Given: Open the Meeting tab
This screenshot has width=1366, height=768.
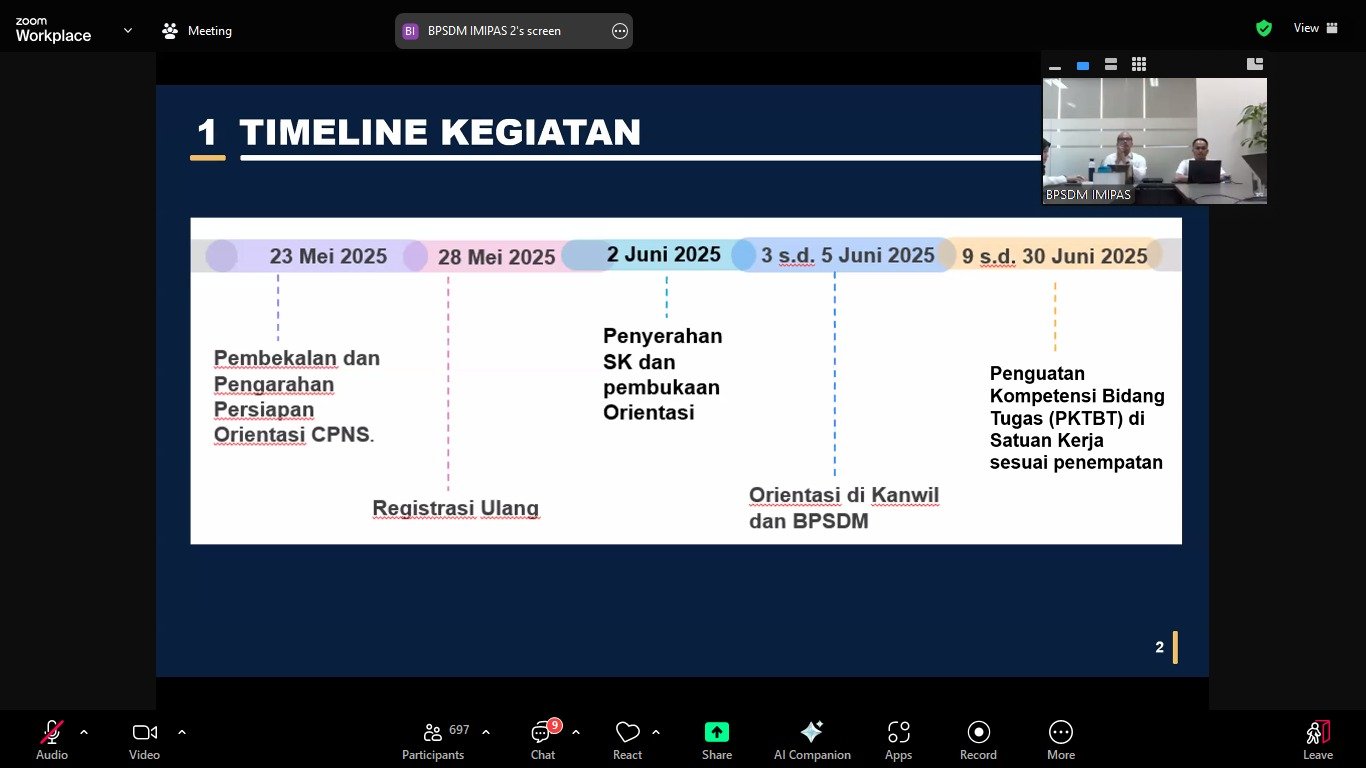Looking at the screenshot, I should [x=197, y=31].
